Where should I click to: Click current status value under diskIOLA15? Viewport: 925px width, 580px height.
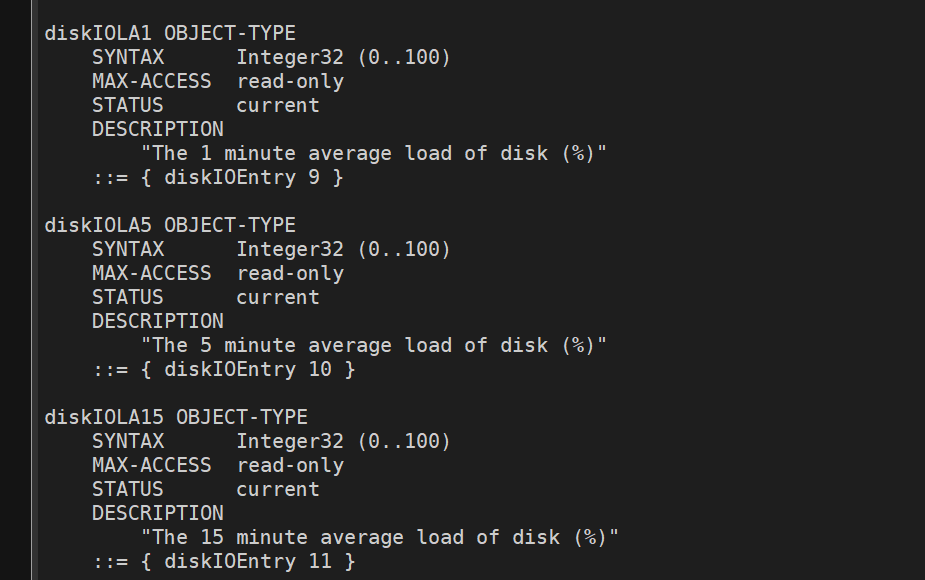(278, 489)
